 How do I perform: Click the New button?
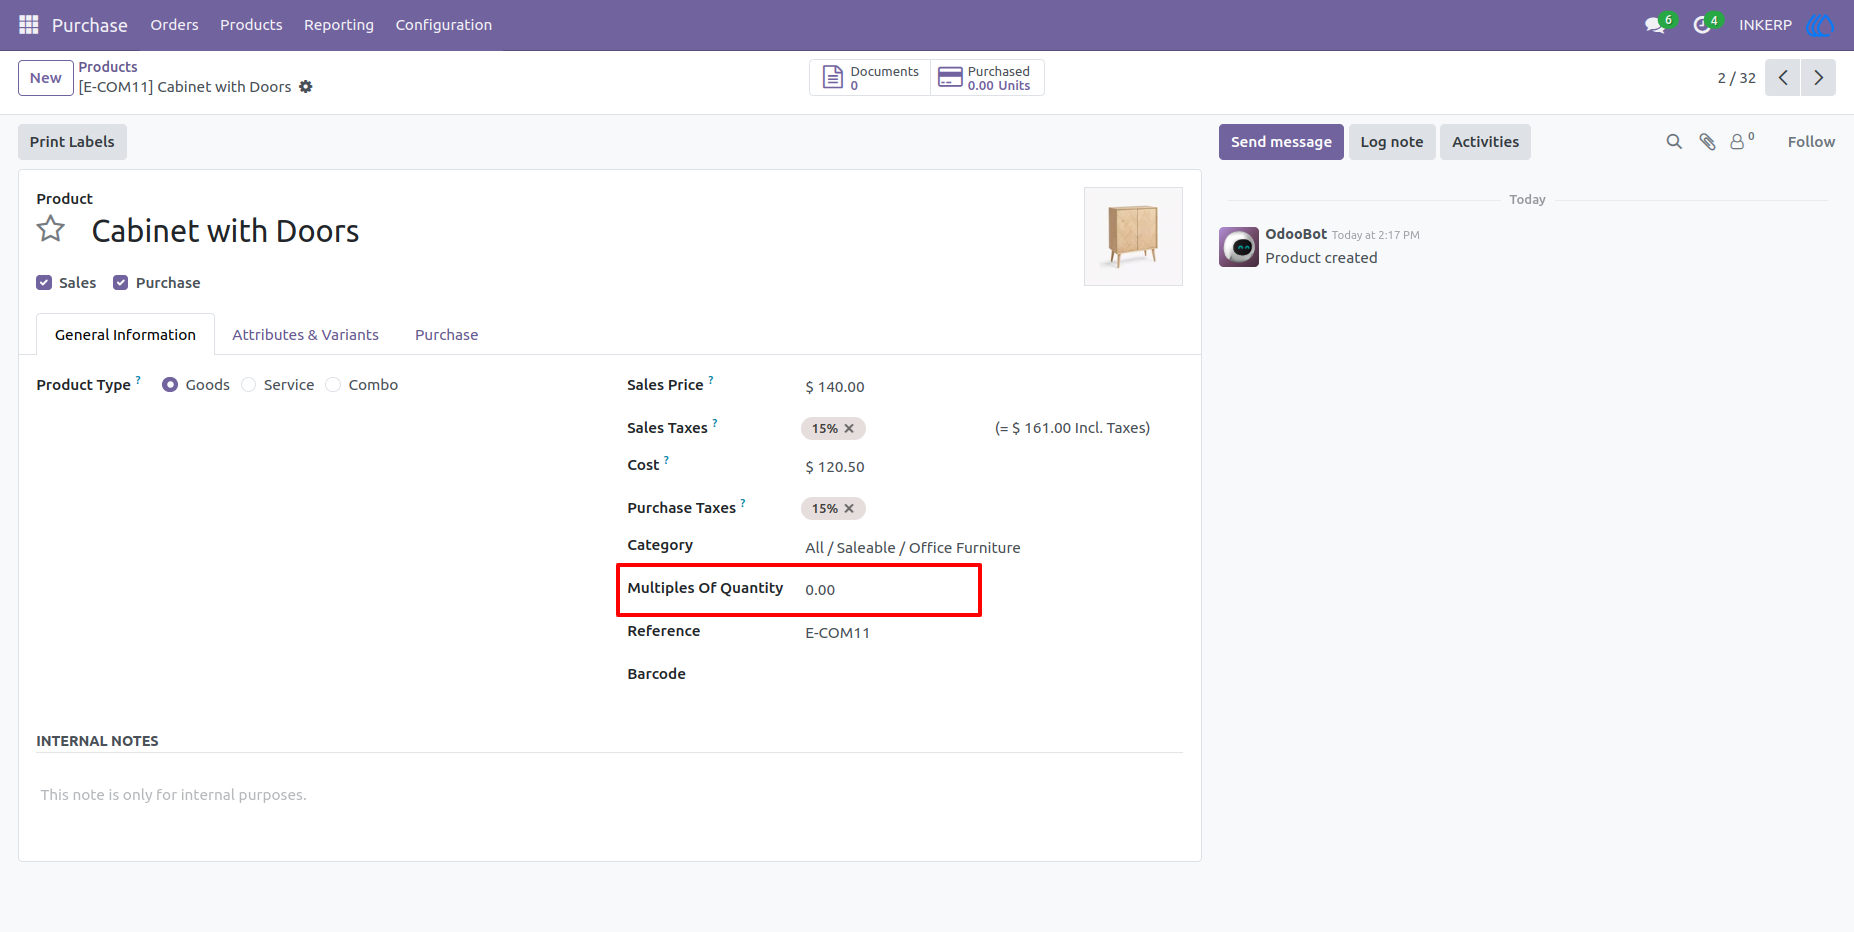tap(46, 78)
